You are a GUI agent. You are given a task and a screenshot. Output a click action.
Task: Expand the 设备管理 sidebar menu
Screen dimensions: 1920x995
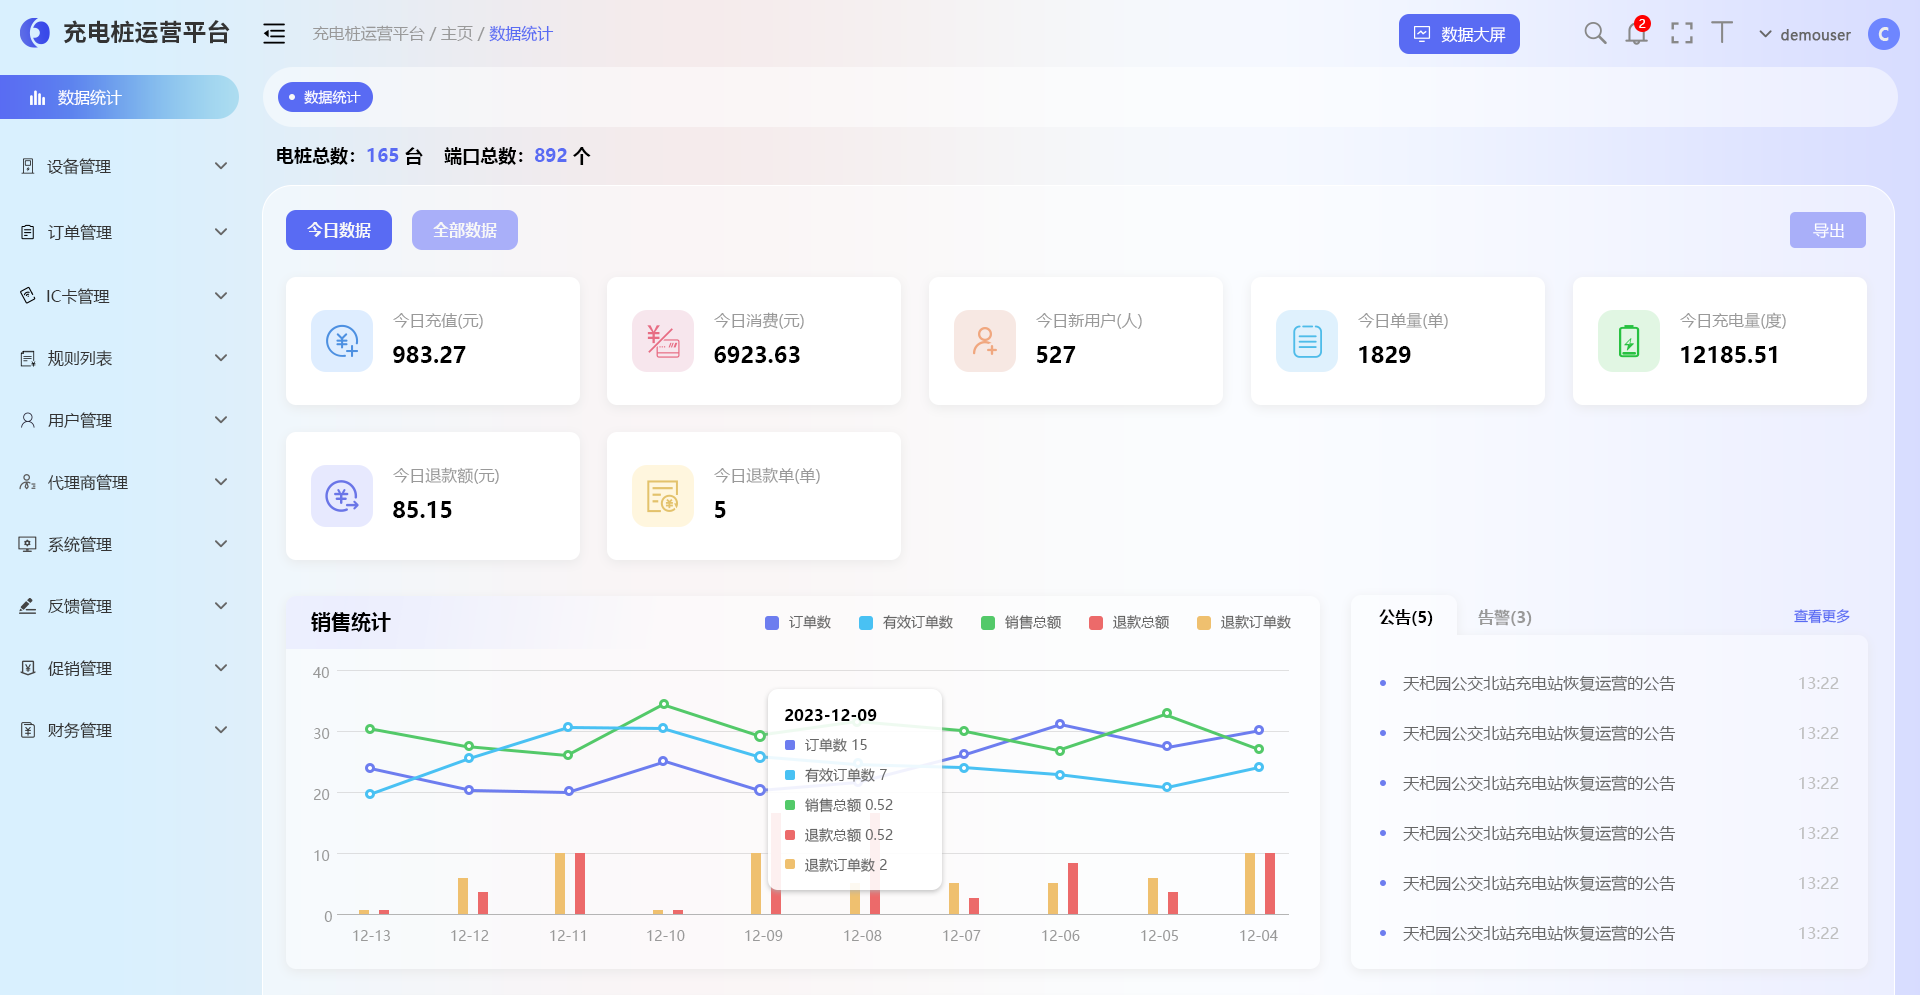tap(120, 166)
